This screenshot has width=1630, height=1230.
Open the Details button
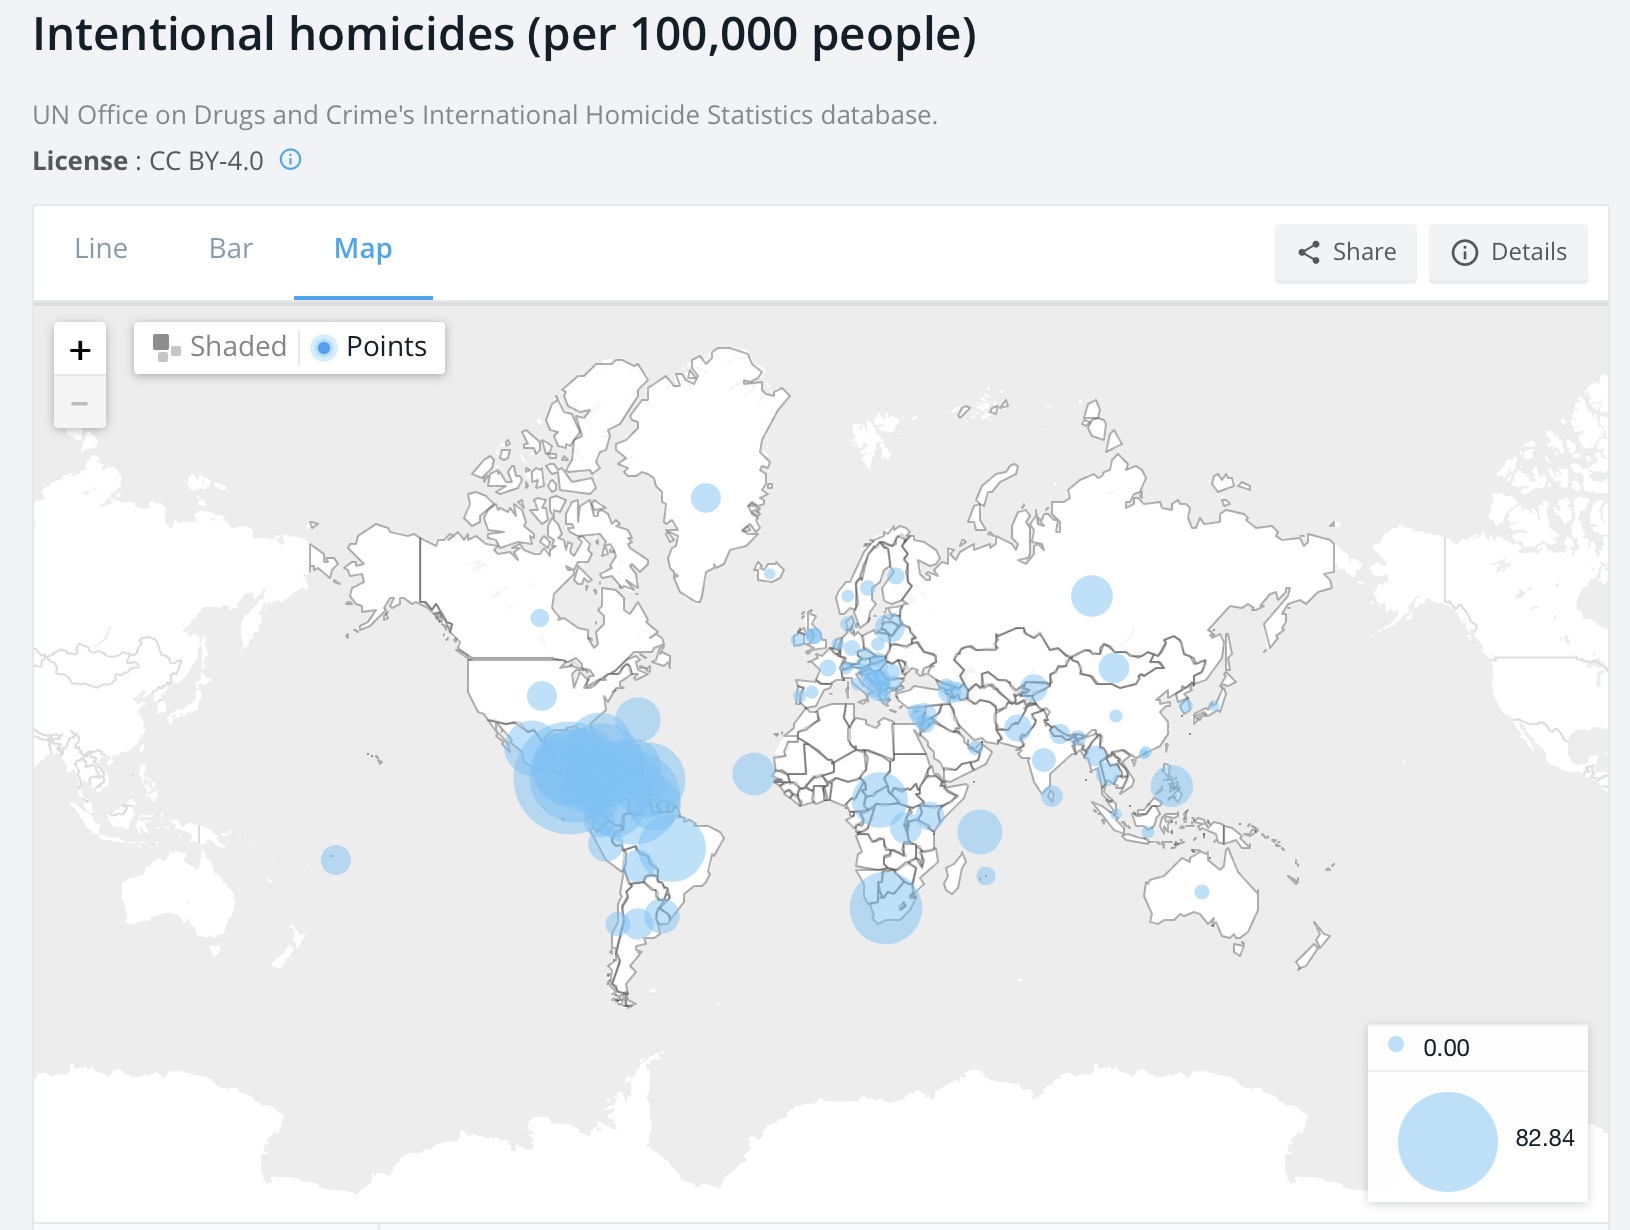click(1508, 253)
